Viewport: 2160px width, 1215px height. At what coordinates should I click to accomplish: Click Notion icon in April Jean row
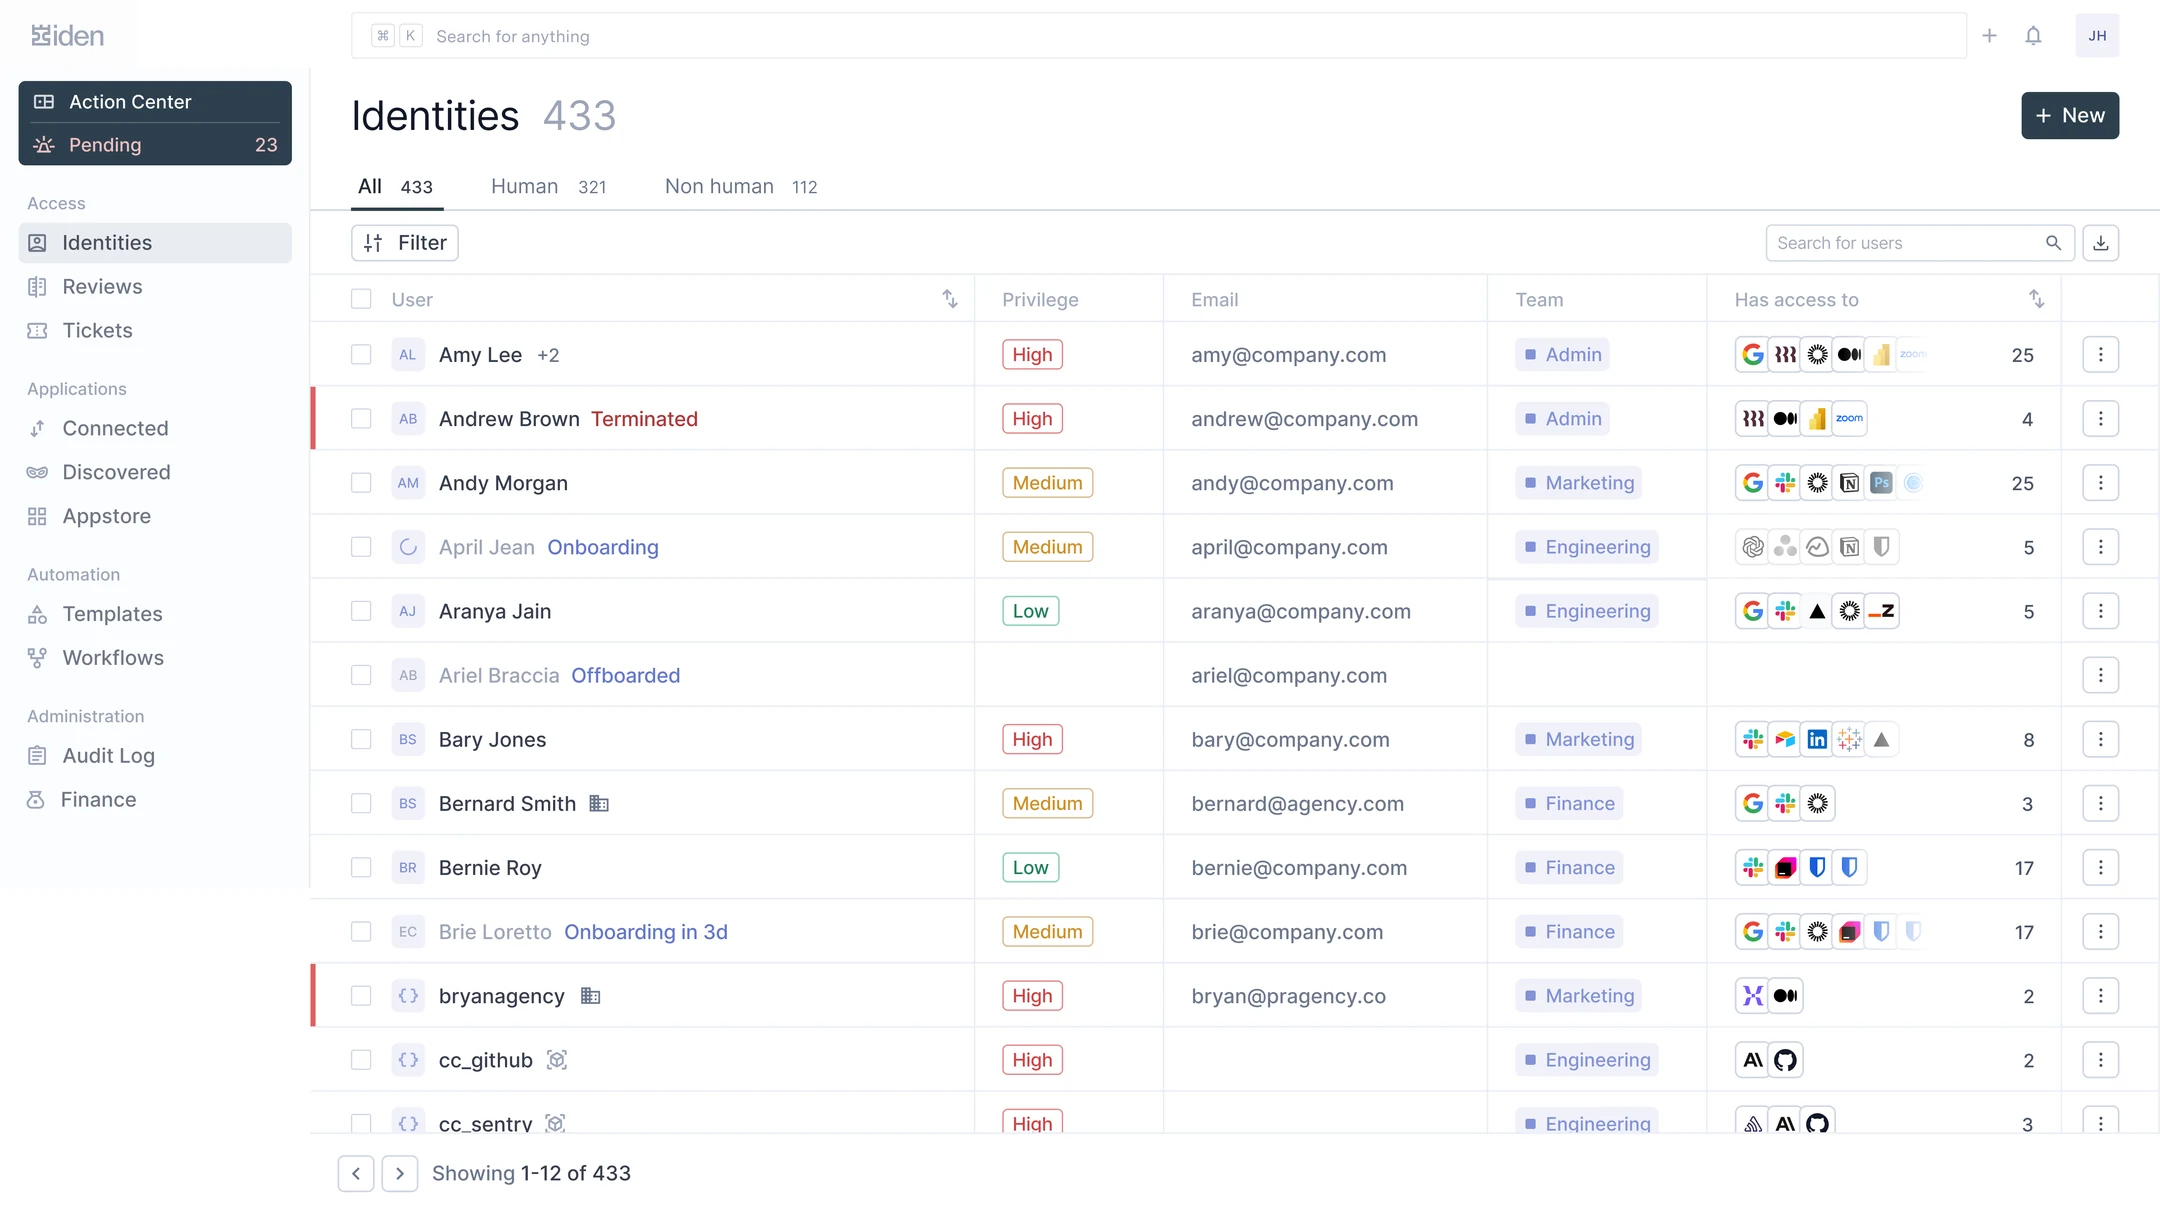pyautogui.click(x=1850, y=547)
